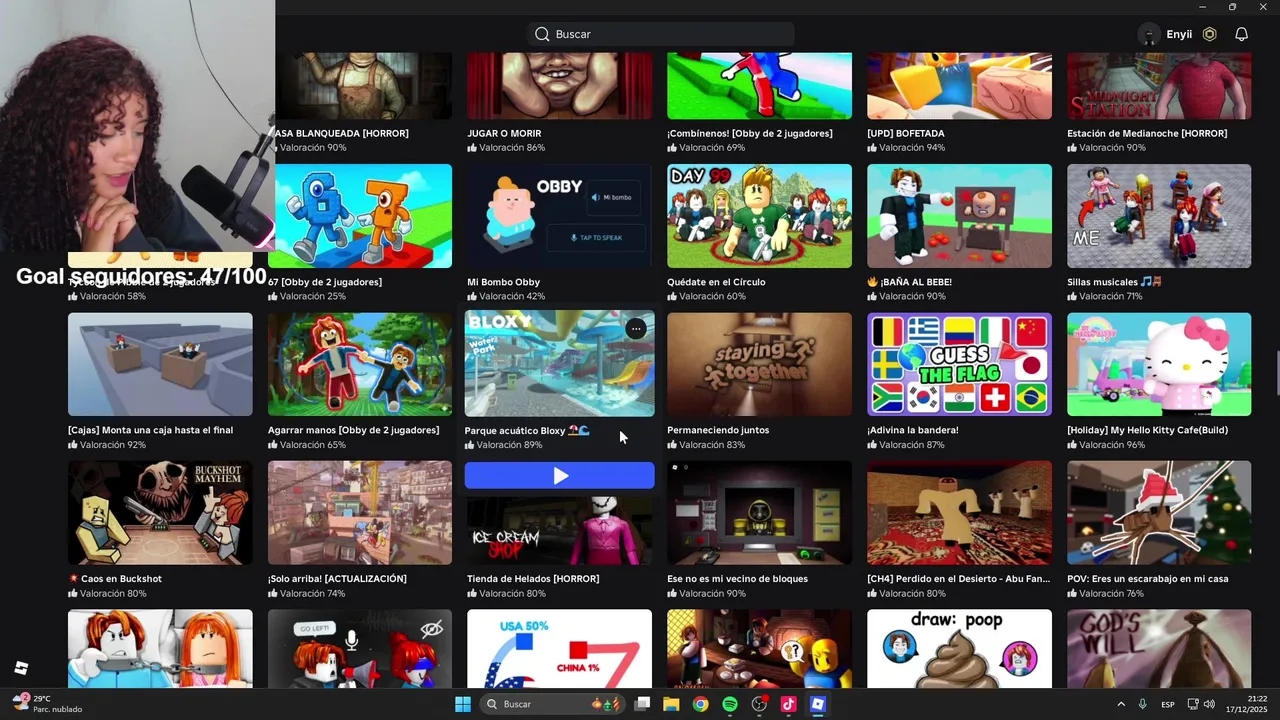Click the Permaneciendo juntos title text
1280x720 pixels.
(718, 430)
